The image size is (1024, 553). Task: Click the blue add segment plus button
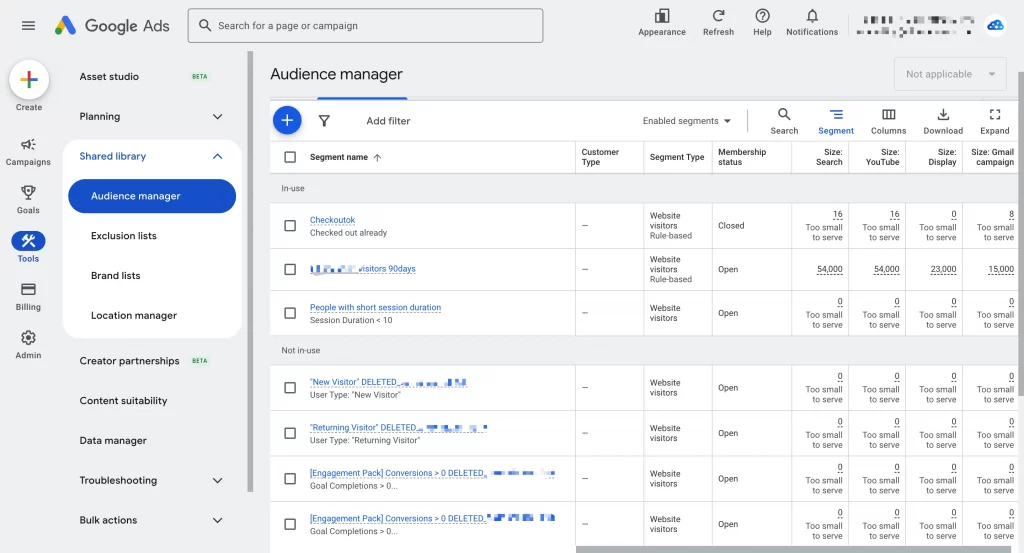tap(287, 120)
